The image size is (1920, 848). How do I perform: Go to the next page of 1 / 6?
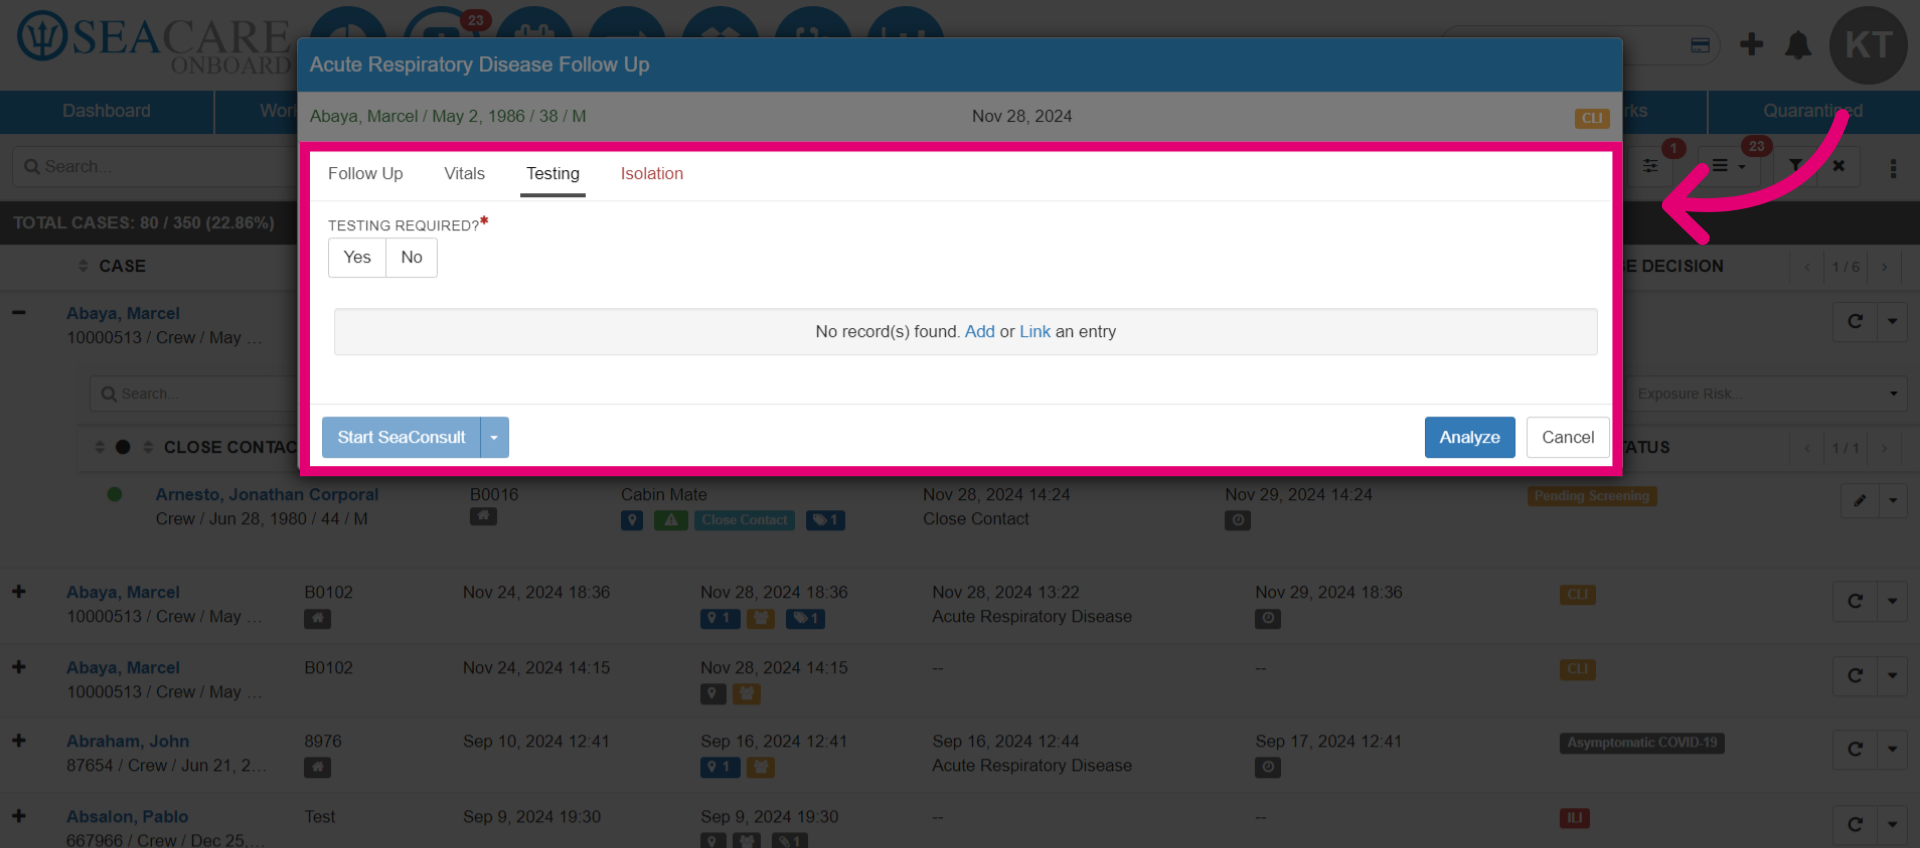tap(1885, 266)
